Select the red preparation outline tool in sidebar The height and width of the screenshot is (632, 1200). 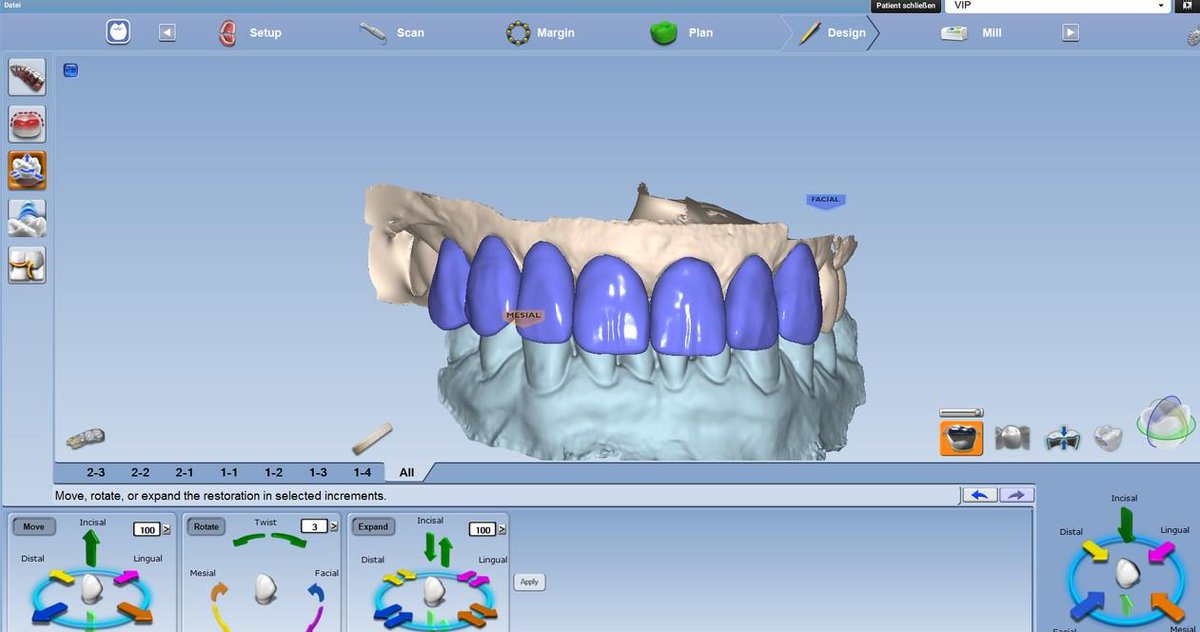click(27, 124)
